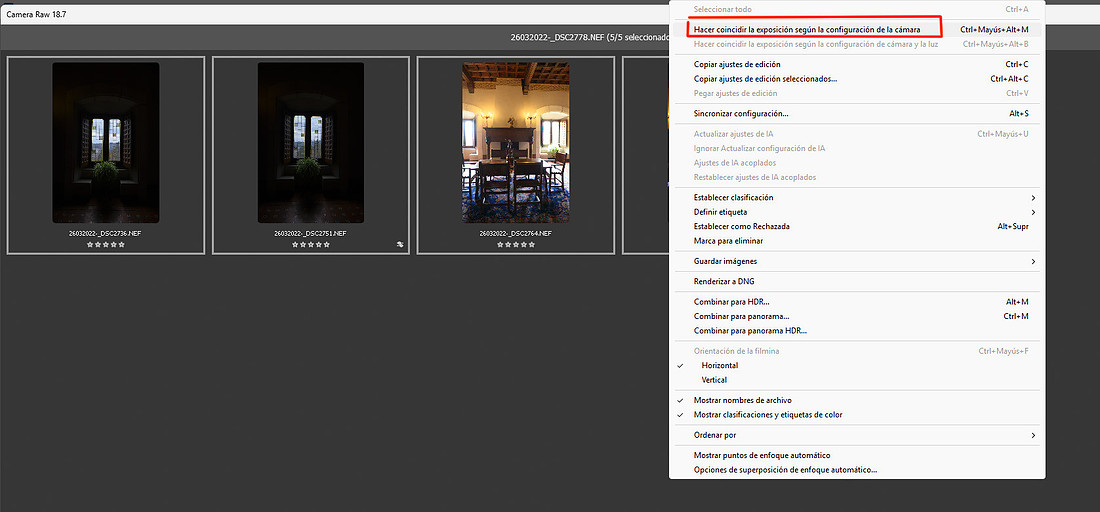The width and height of the screenshot is (1100, 512).
Task: Click Hacer coincidir exposición según cámara y la luz
Action: 857,43
